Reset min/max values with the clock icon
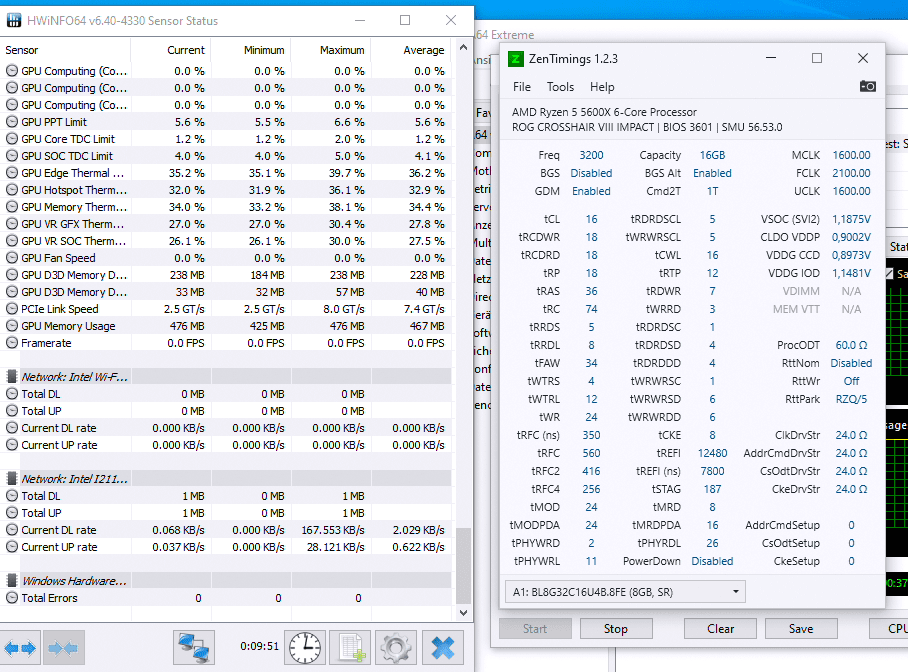This screenshot has width=908, height=672. (x=305, y=647)
